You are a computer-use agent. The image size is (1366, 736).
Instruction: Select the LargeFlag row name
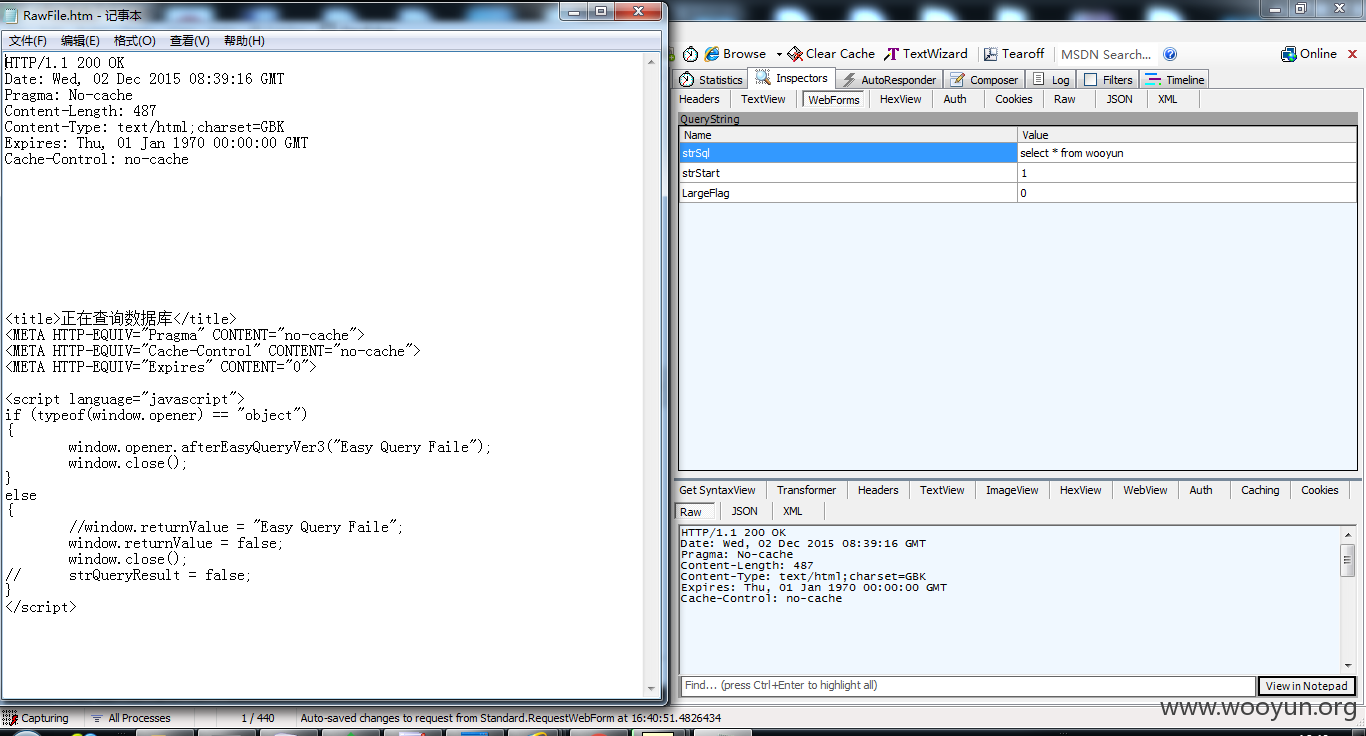(x=848, y=193)
